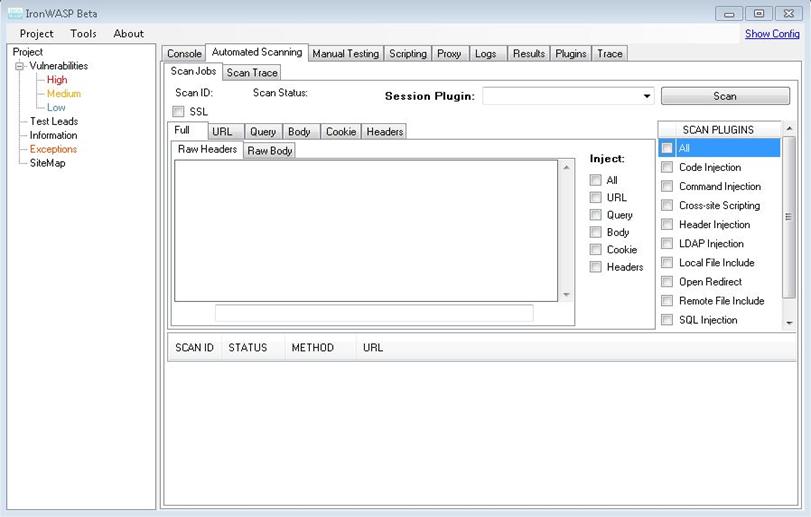Click the IronWASP application icon in title bar
Screen dimensions: 811x517
15,13
